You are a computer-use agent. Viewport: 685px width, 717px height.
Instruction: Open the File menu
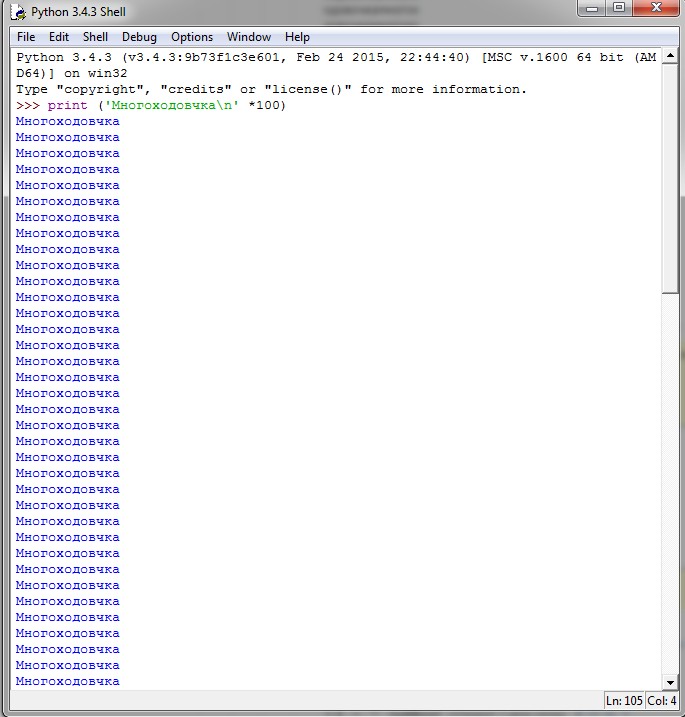point(26,37)
